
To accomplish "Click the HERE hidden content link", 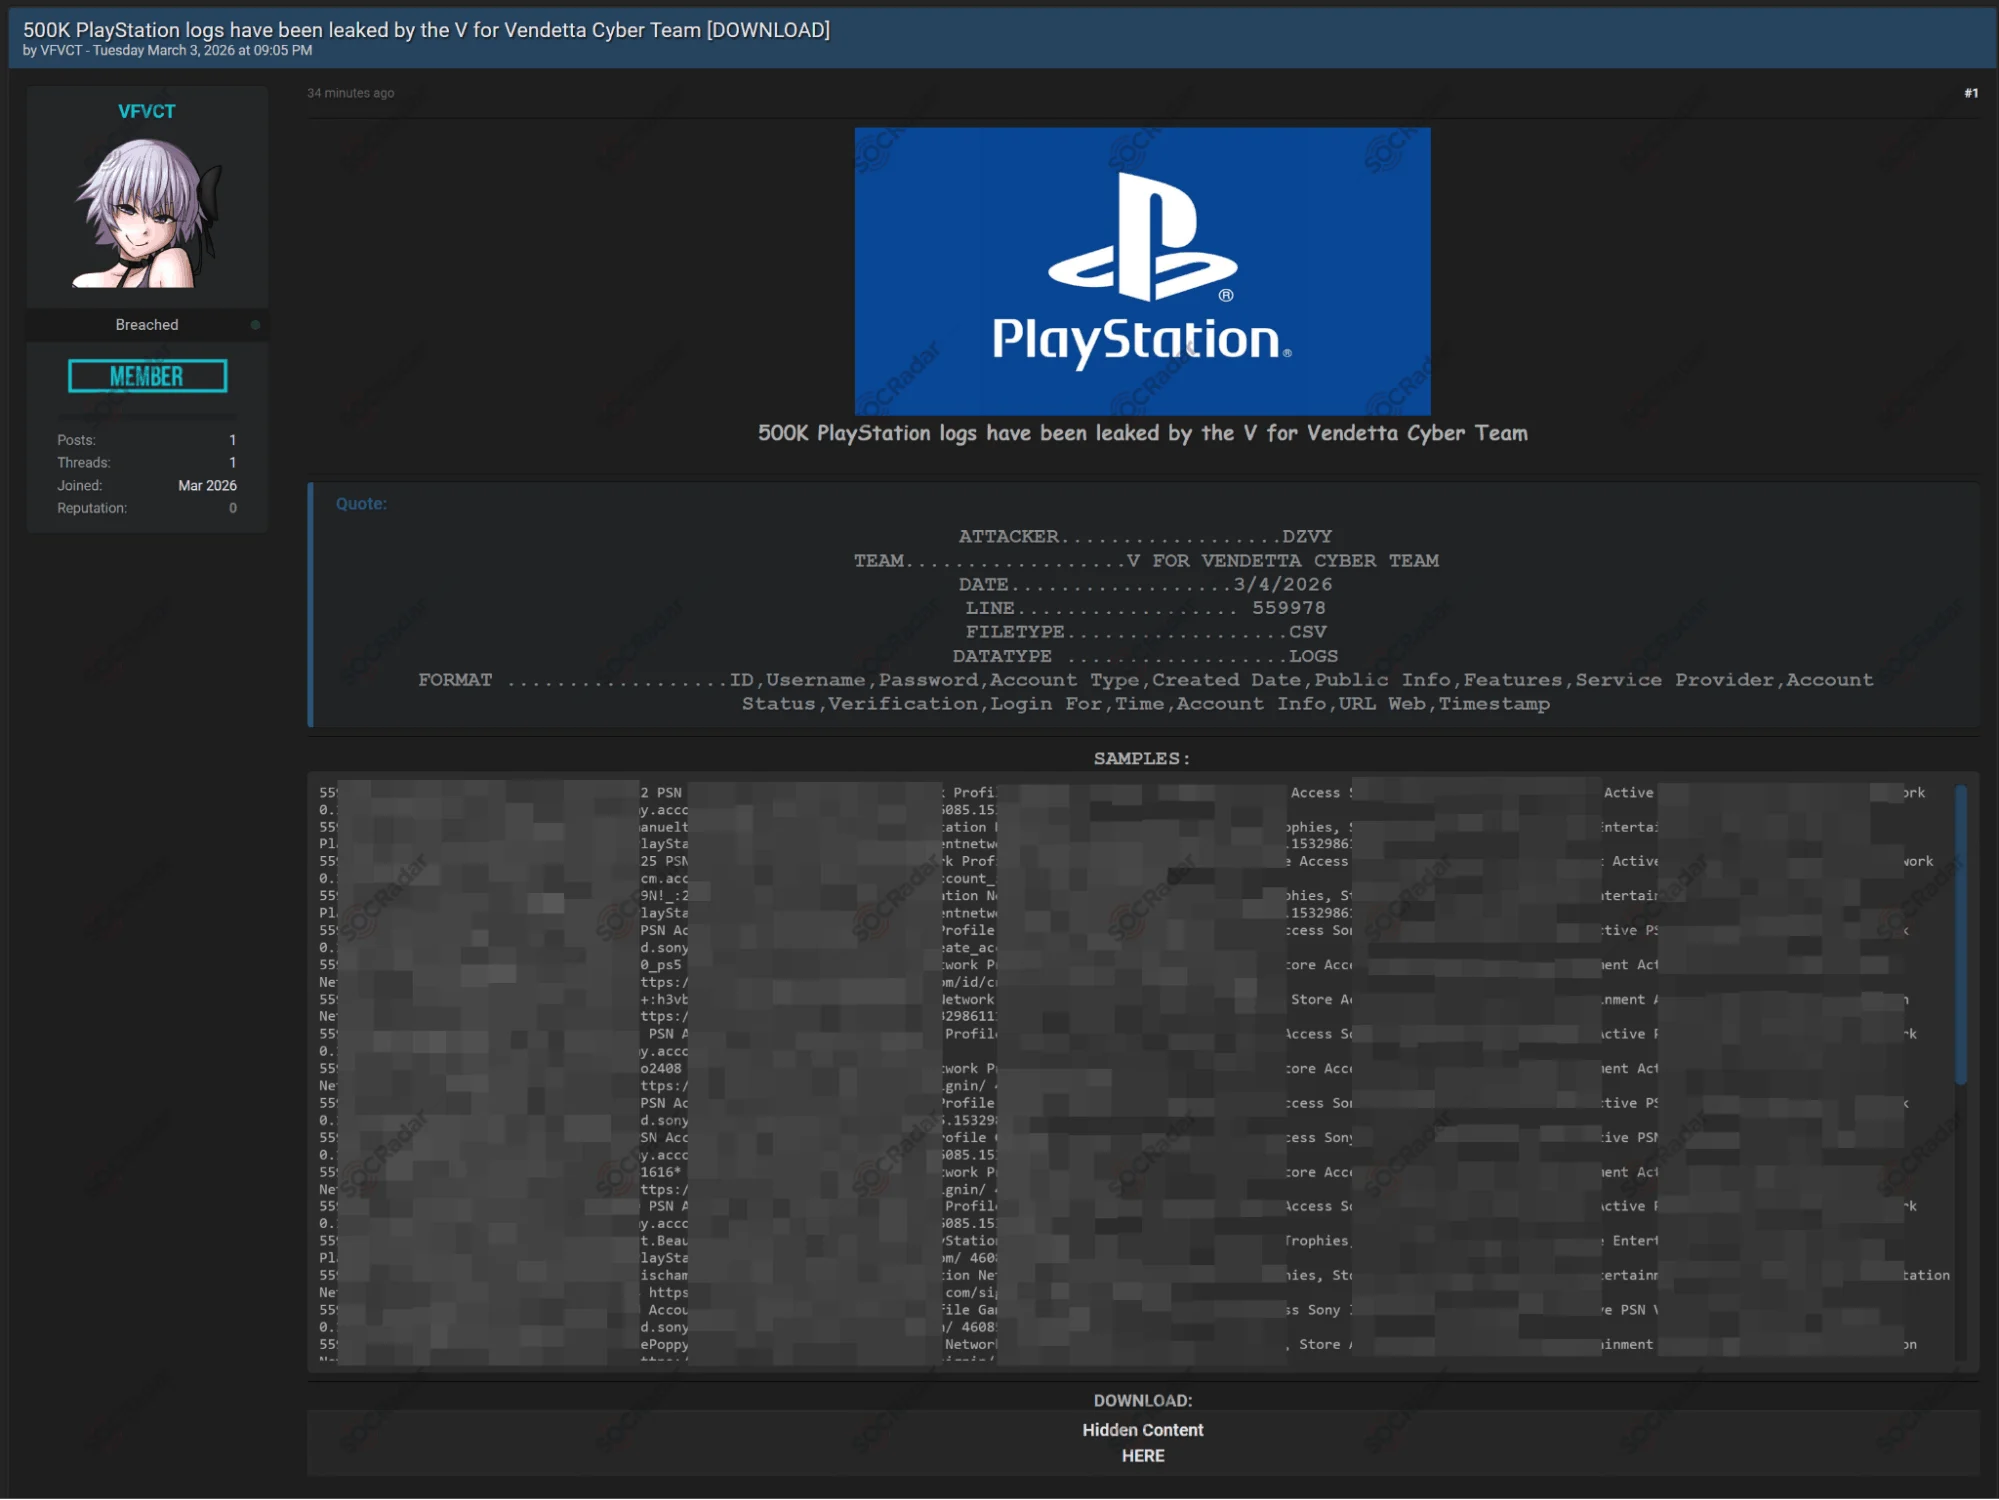I will pyautogui.click(x=1142, y=1456).
